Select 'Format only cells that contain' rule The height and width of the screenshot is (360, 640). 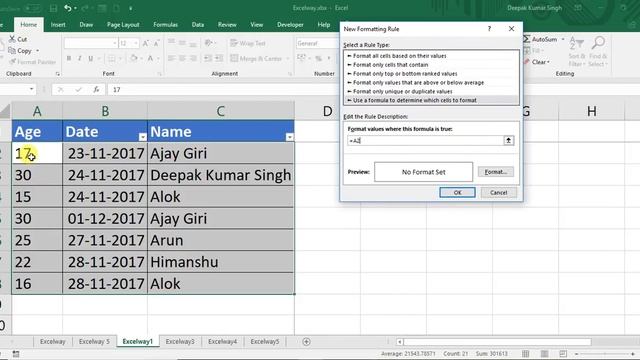(x=391, y=65)
